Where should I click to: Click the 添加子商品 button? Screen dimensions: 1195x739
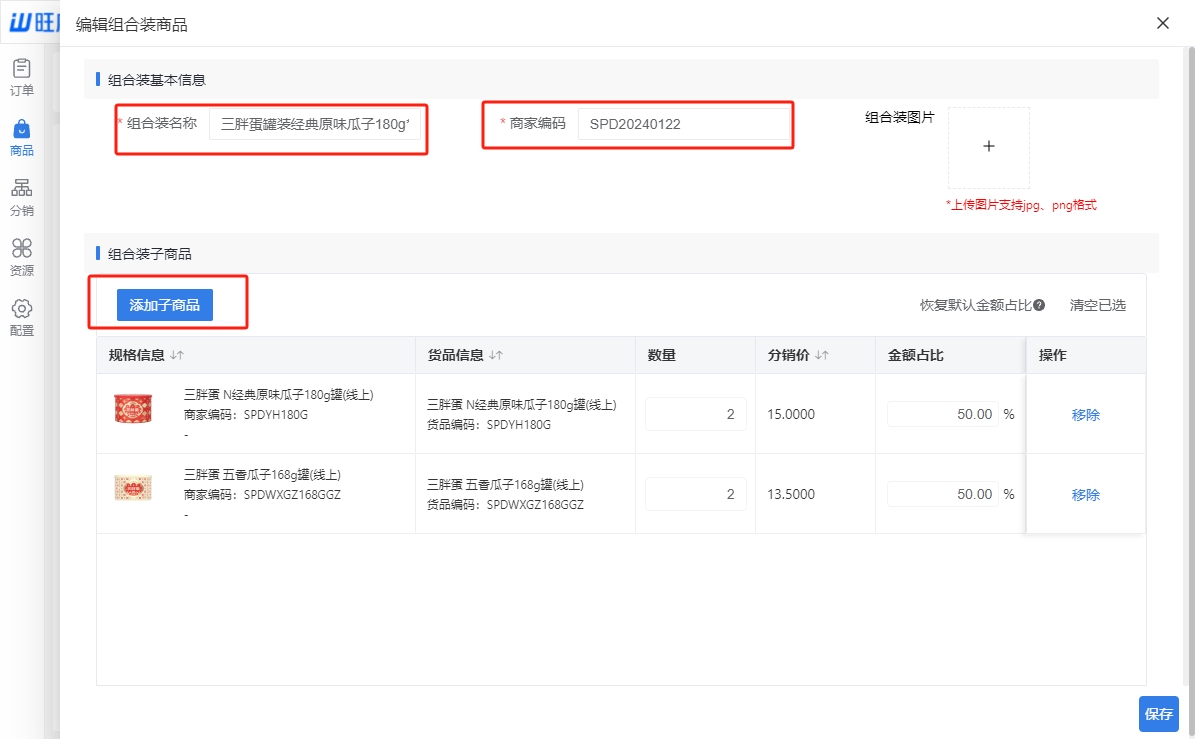[x=165, y=305]
